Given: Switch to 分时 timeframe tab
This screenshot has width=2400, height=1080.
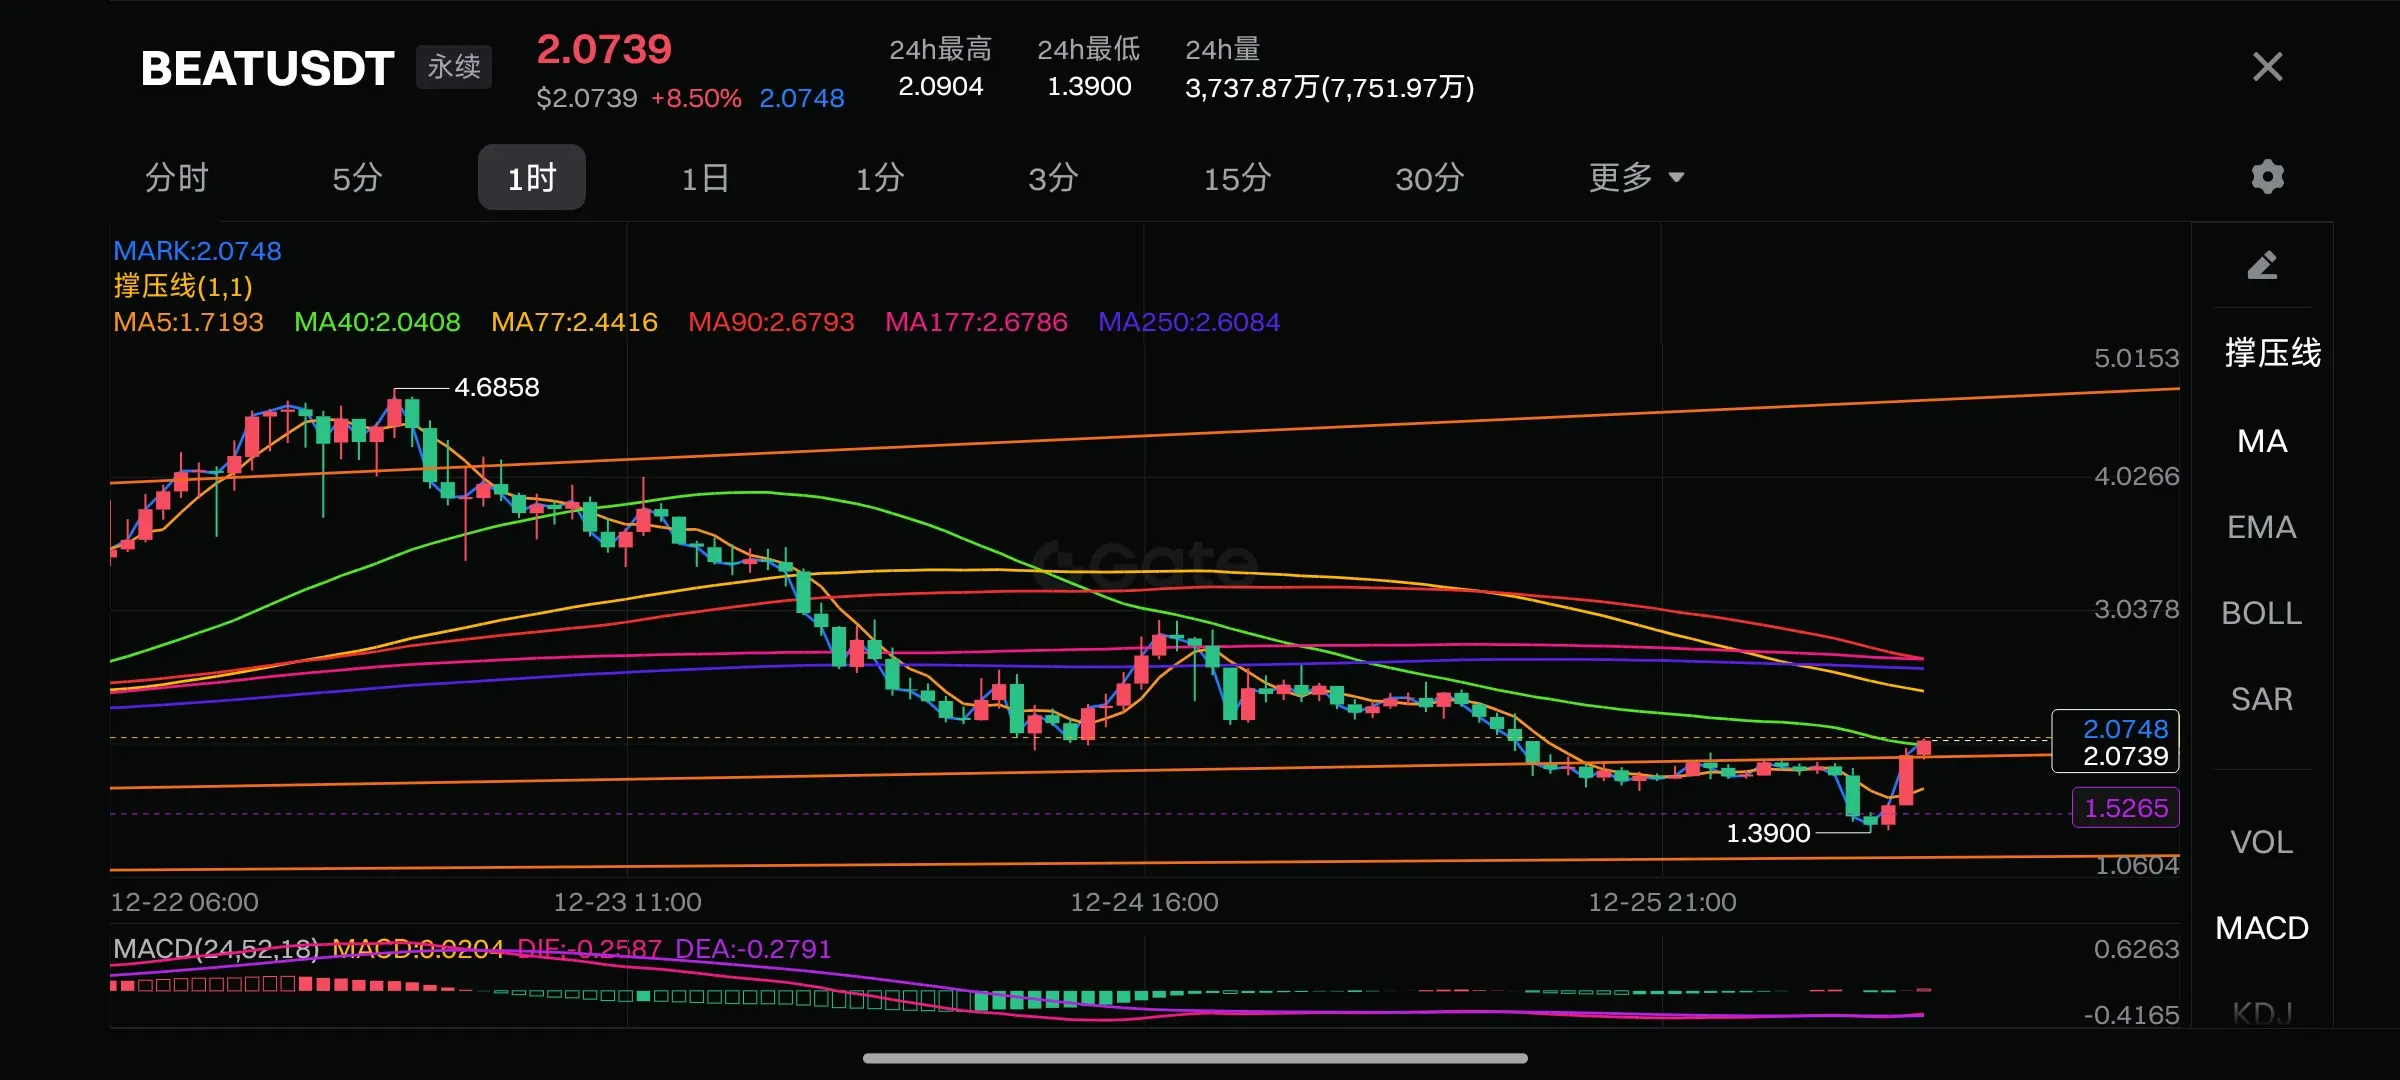Looking at the screenshot, I should coord(177,178).
